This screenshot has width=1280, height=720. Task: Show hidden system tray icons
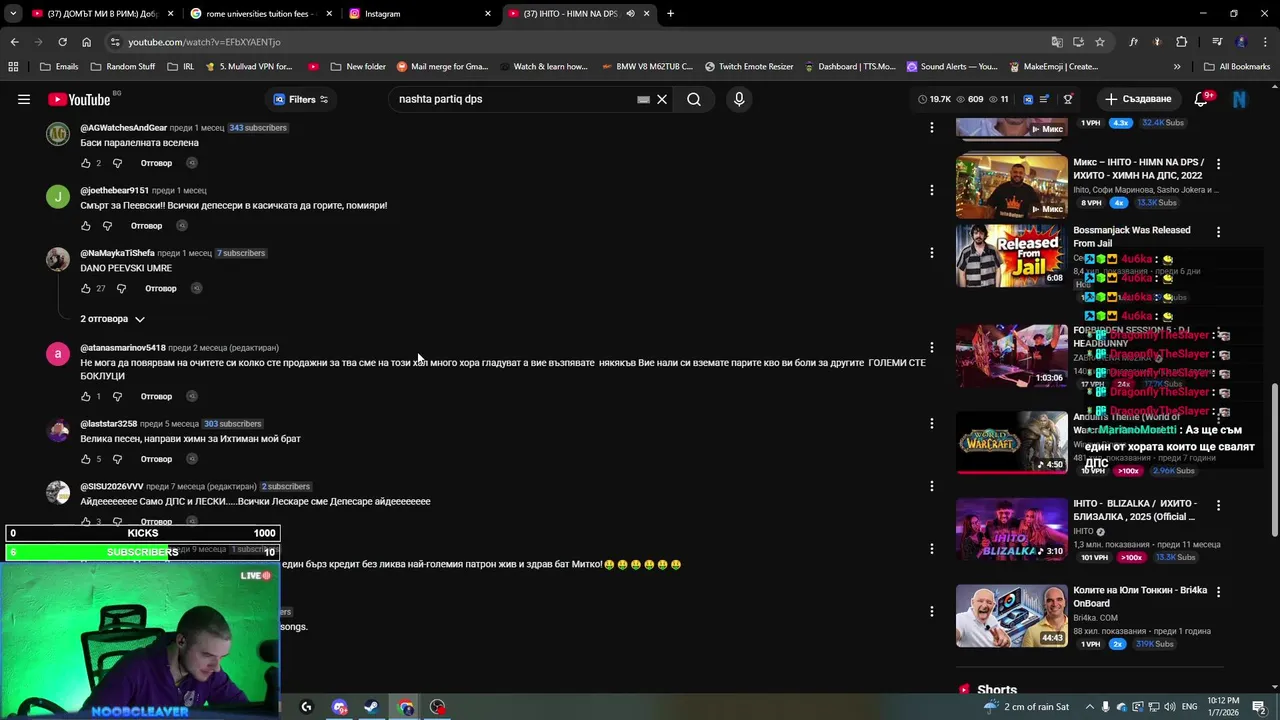coord(1090,707)
